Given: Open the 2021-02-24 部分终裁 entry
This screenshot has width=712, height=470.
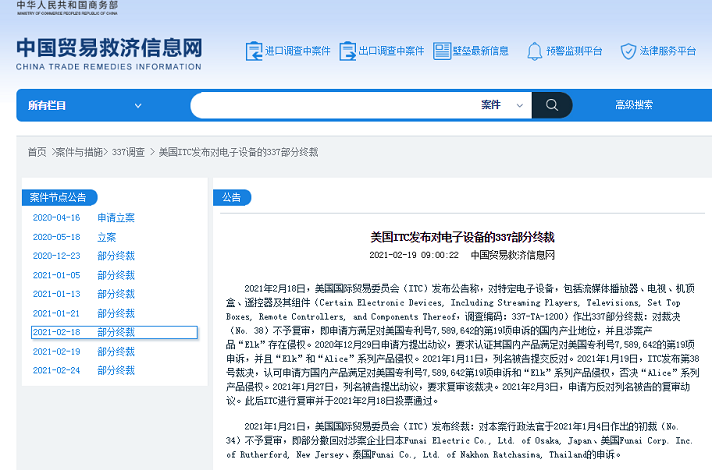Looking at the screenshot, I should [84, 371].
